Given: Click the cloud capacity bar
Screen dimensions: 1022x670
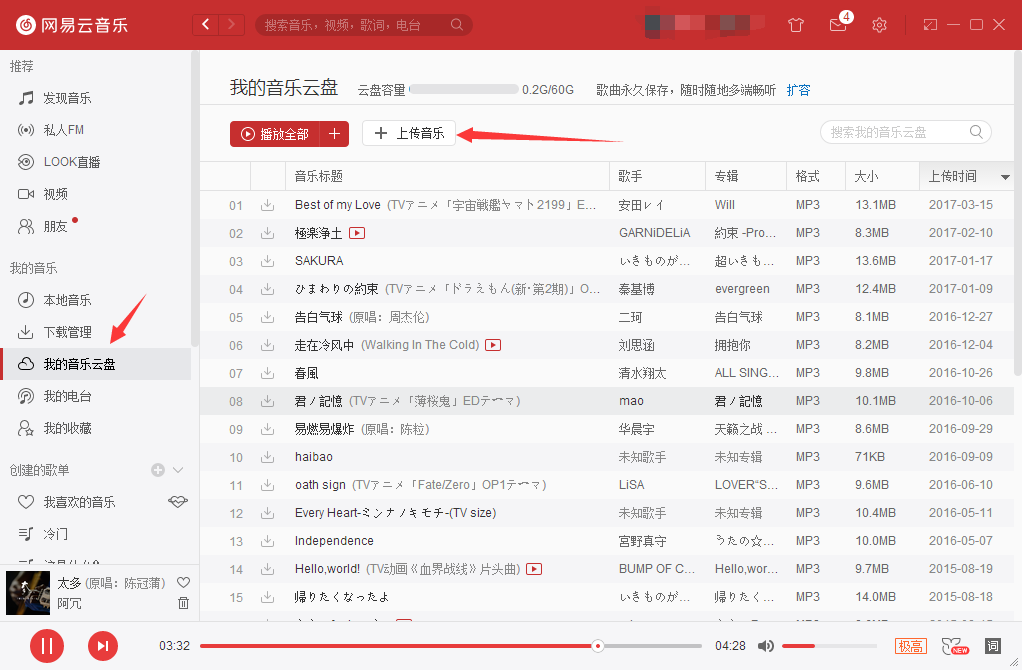Looking at the screenshot, I should click(x=463, y=89).
